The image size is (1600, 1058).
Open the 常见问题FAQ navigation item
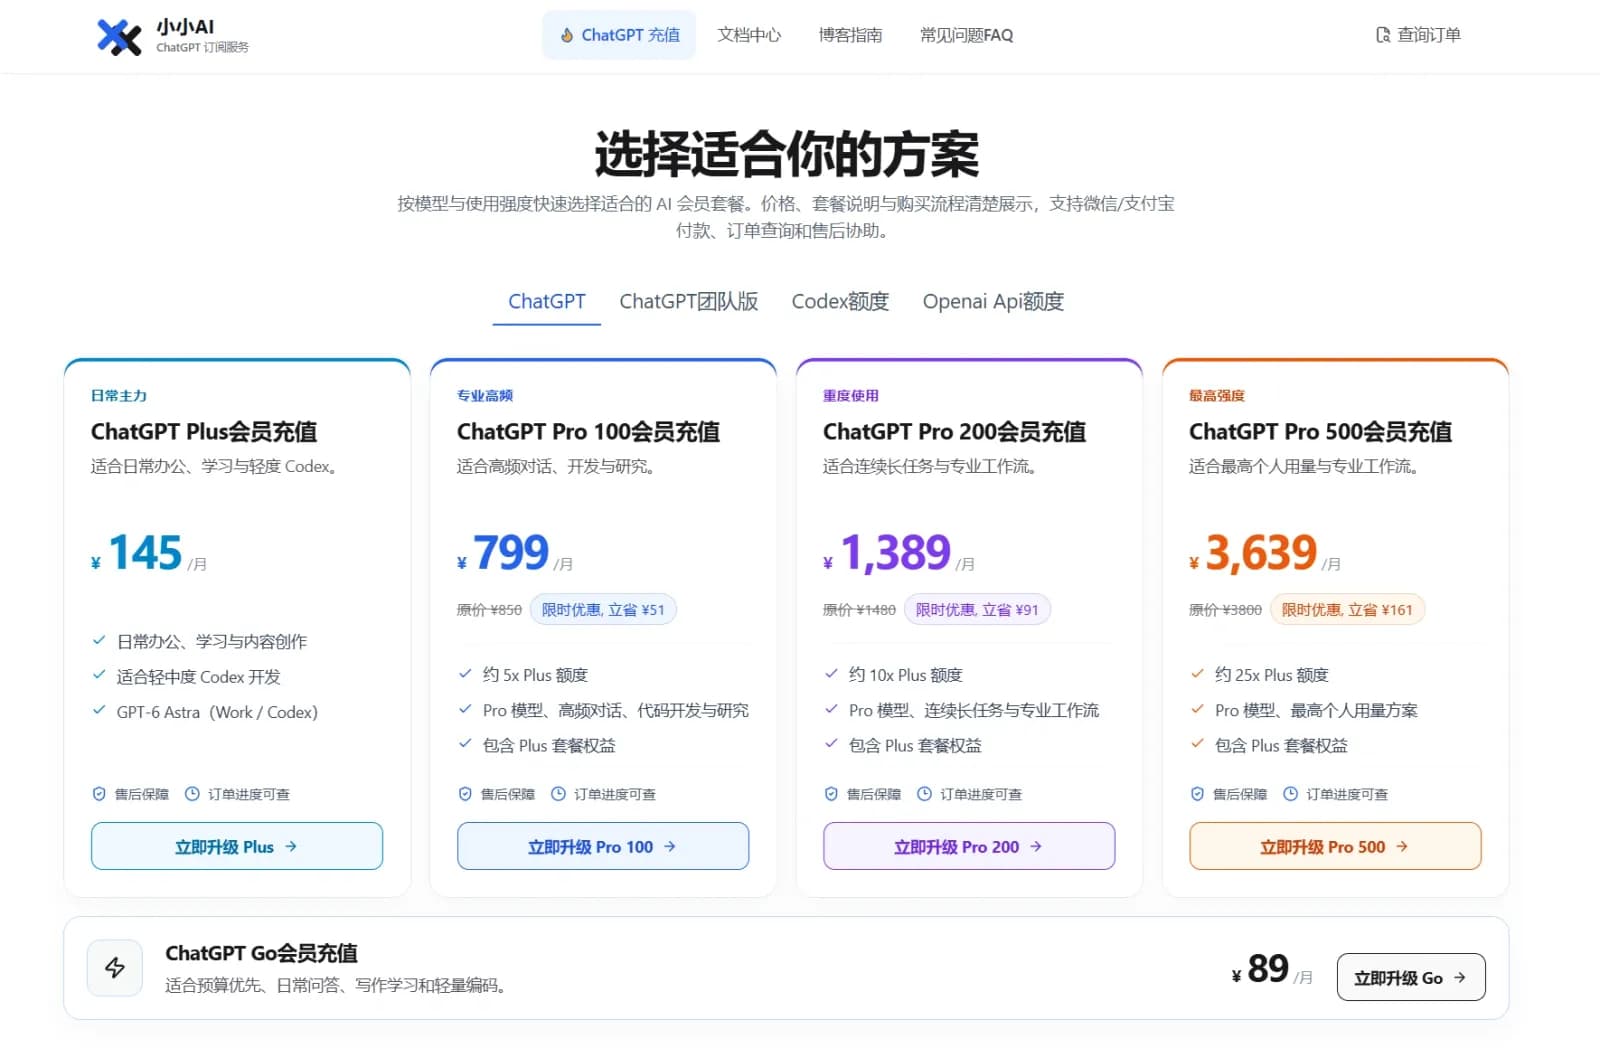pyautogui.click(x=966, y=36)
